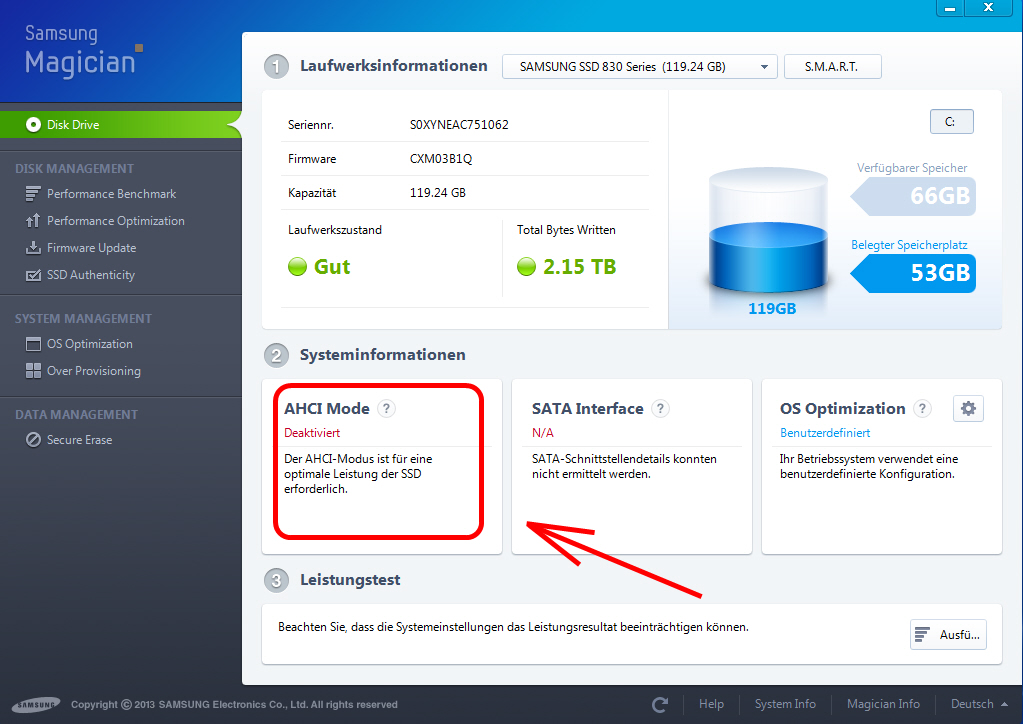The width and height of the screenshot is (1023, 724).
Task: Open the Disk Drive section
Action: (121, 125)
